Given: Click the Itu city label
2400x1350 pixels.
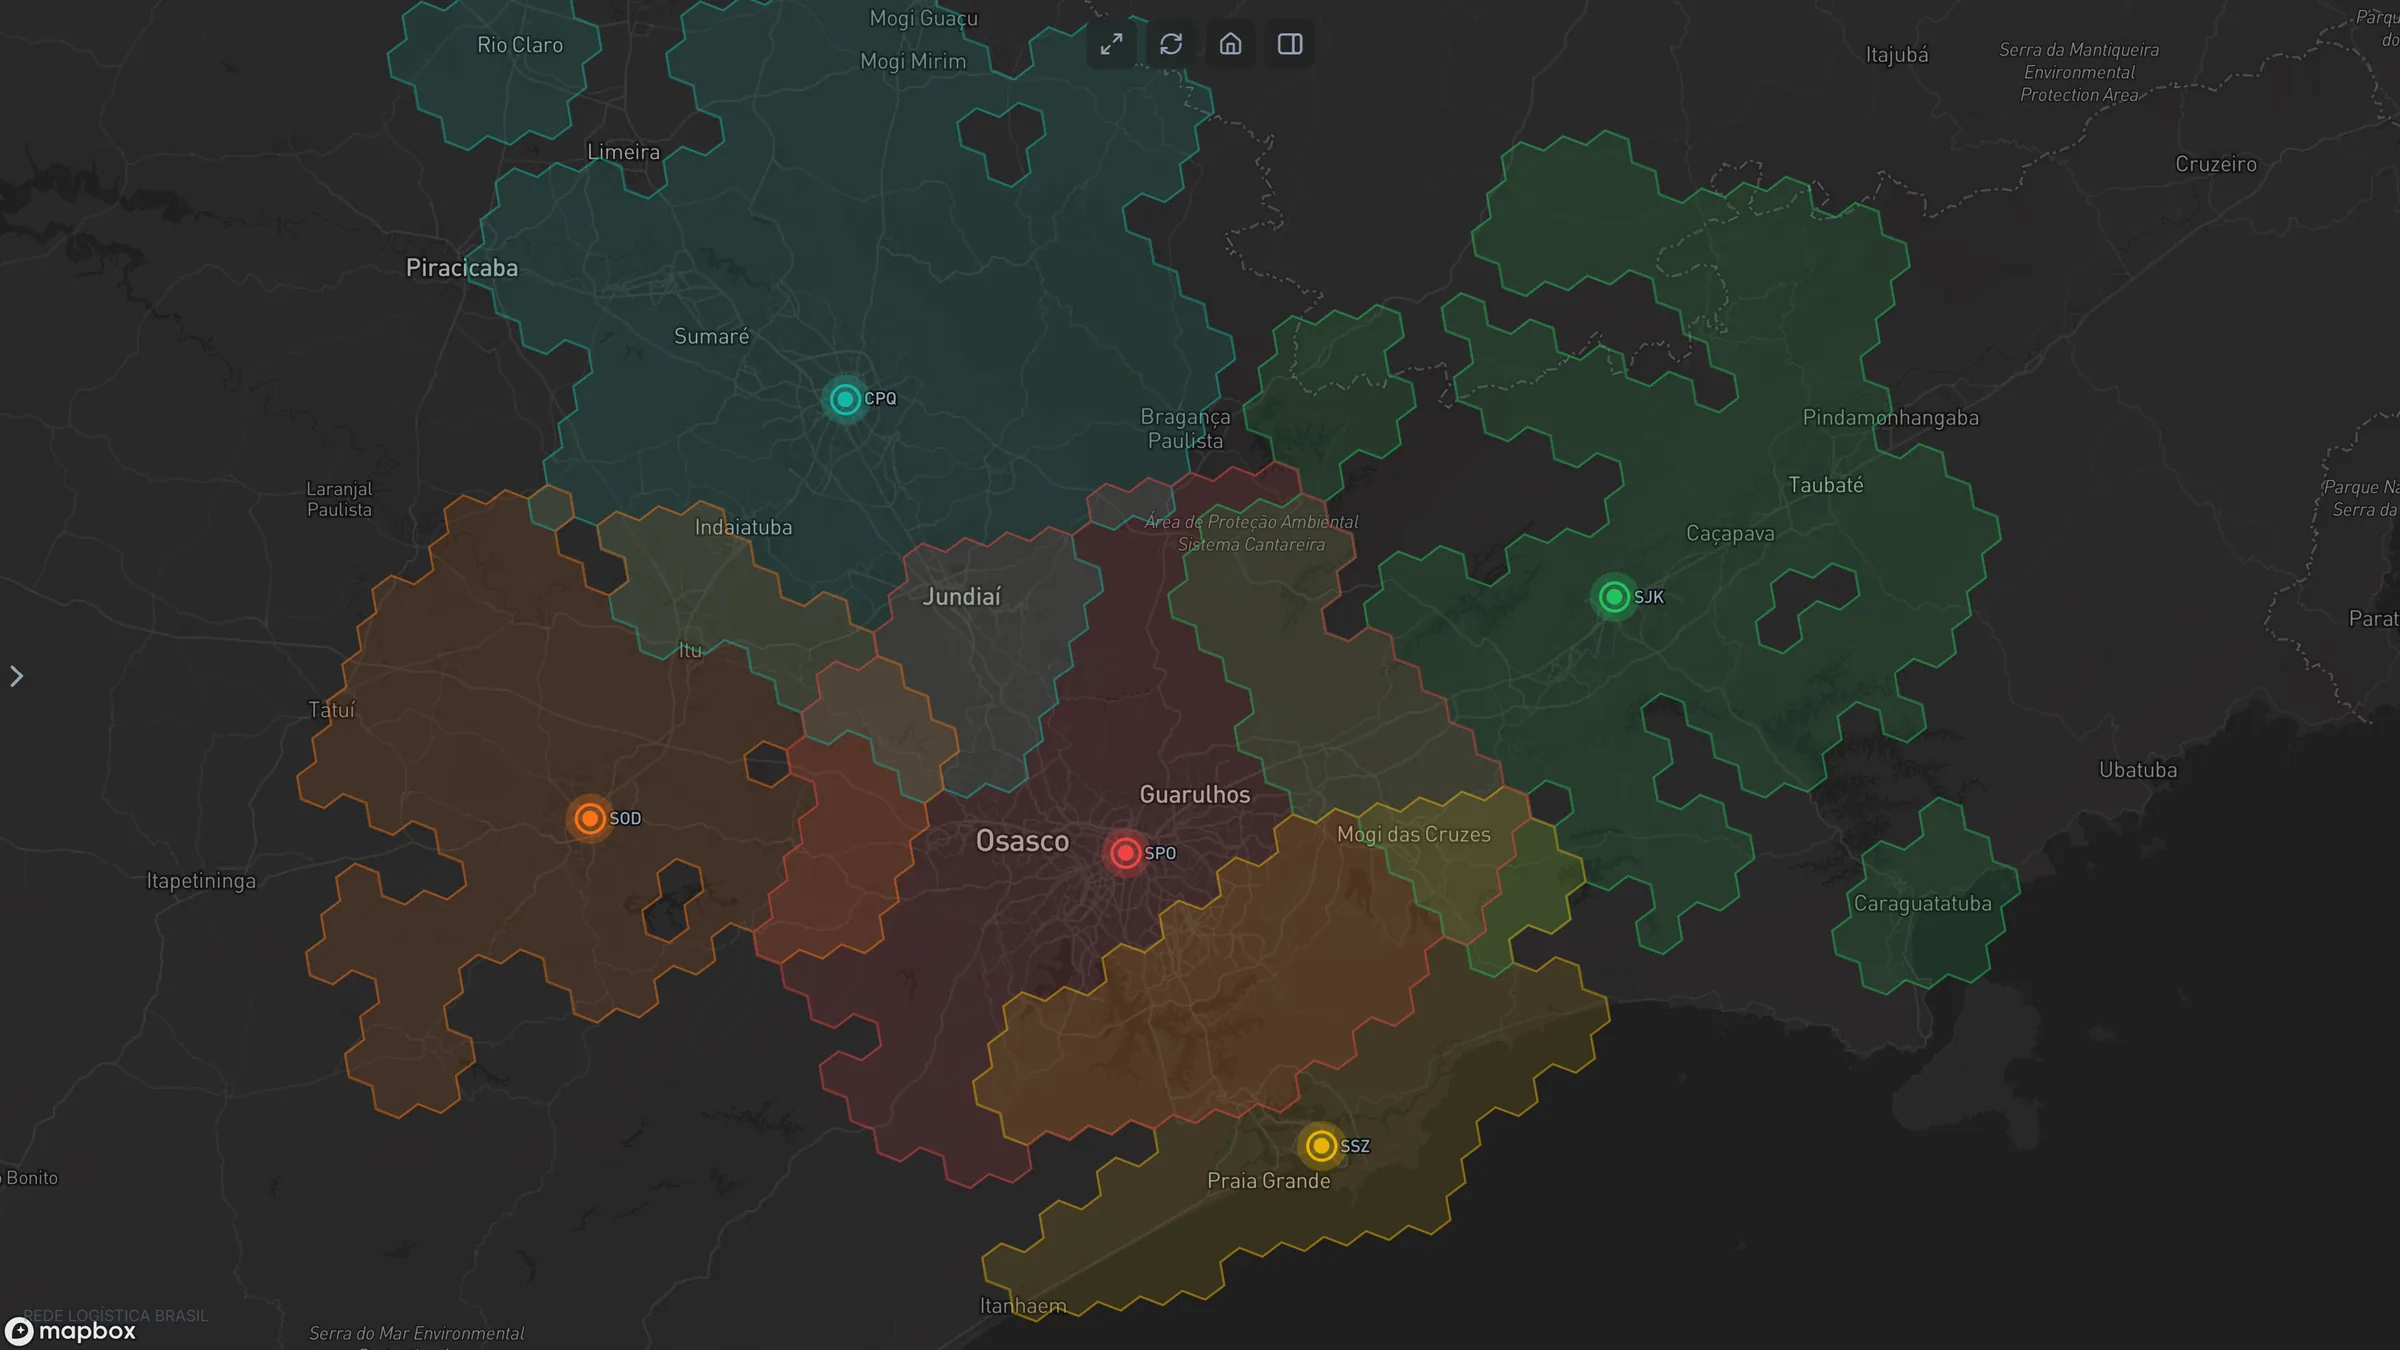Looking at the screenshot, I should pyautogui.click(x=690, y=651).
